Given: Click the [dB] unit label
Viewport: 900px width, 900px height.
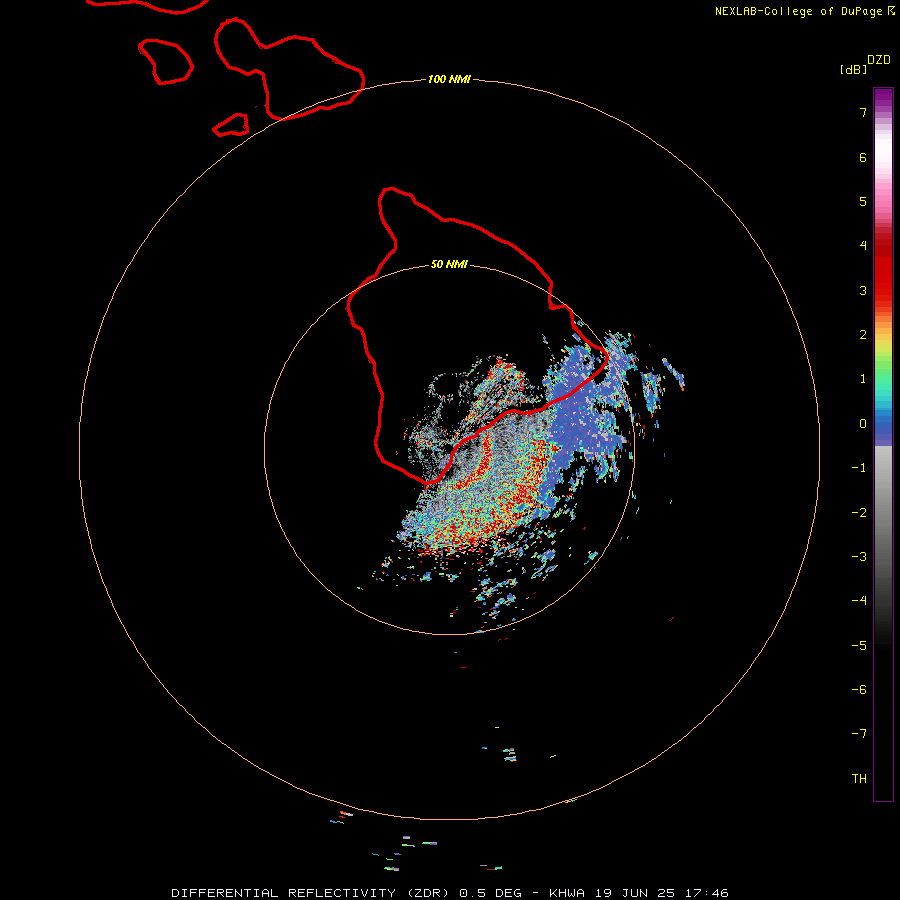Looking at the screenshot, I should pos(853,69).
